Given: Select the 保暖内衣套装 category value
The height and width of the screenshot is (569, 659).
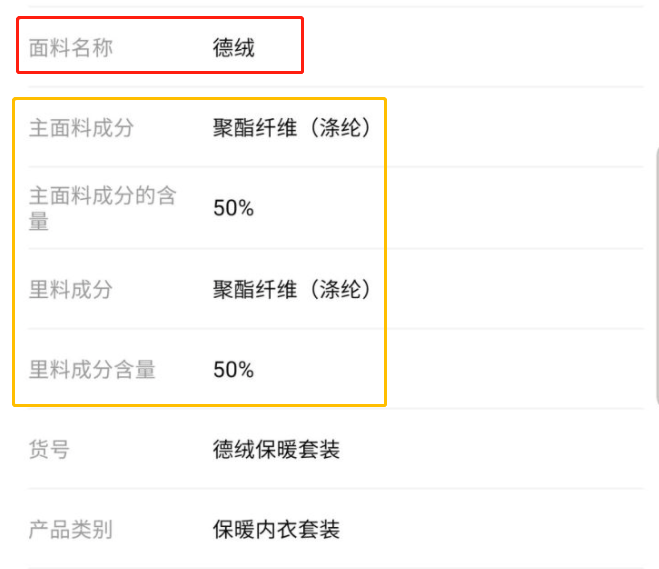Looking at the screenshot, I should (276, 529).
